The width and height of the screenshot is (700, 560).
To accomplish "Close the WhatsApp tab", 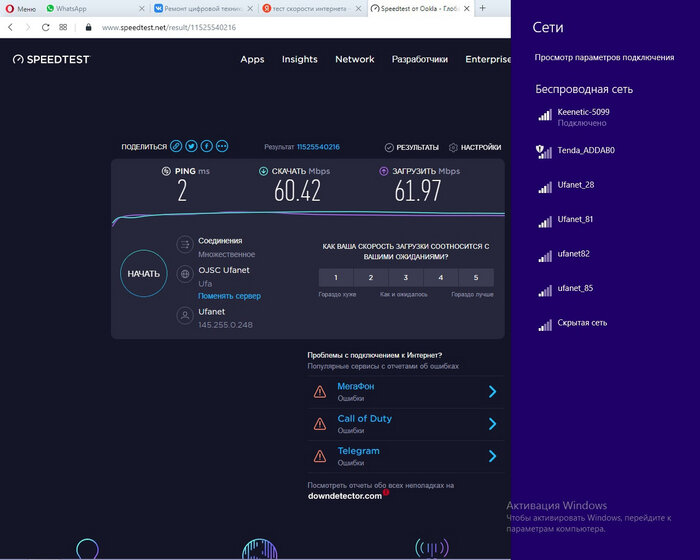I will point(142,8).
